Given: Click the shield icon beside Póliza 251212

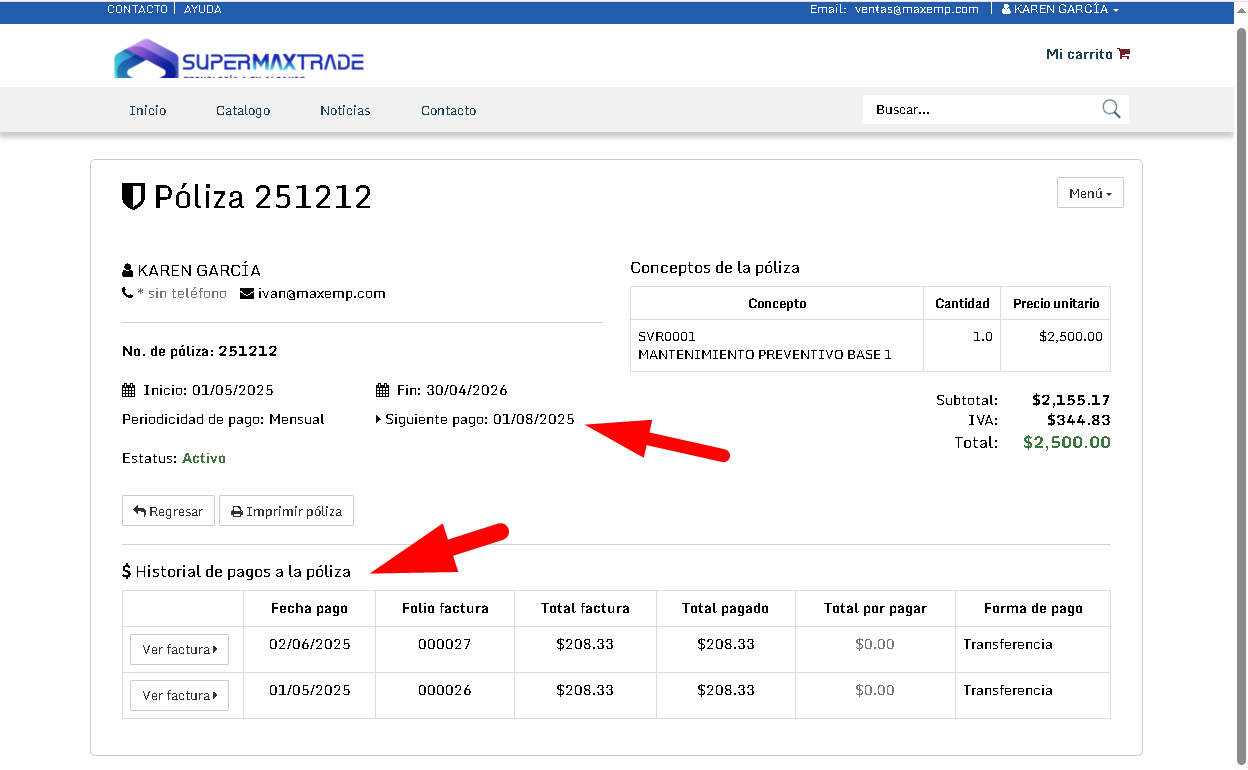Looking at the screenshot, I should point(133,196).
